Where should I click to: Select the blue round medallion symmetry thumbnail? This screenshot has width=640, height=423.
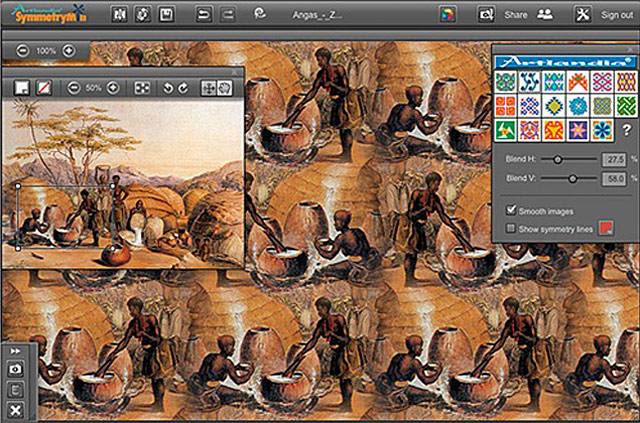[578, 106]
